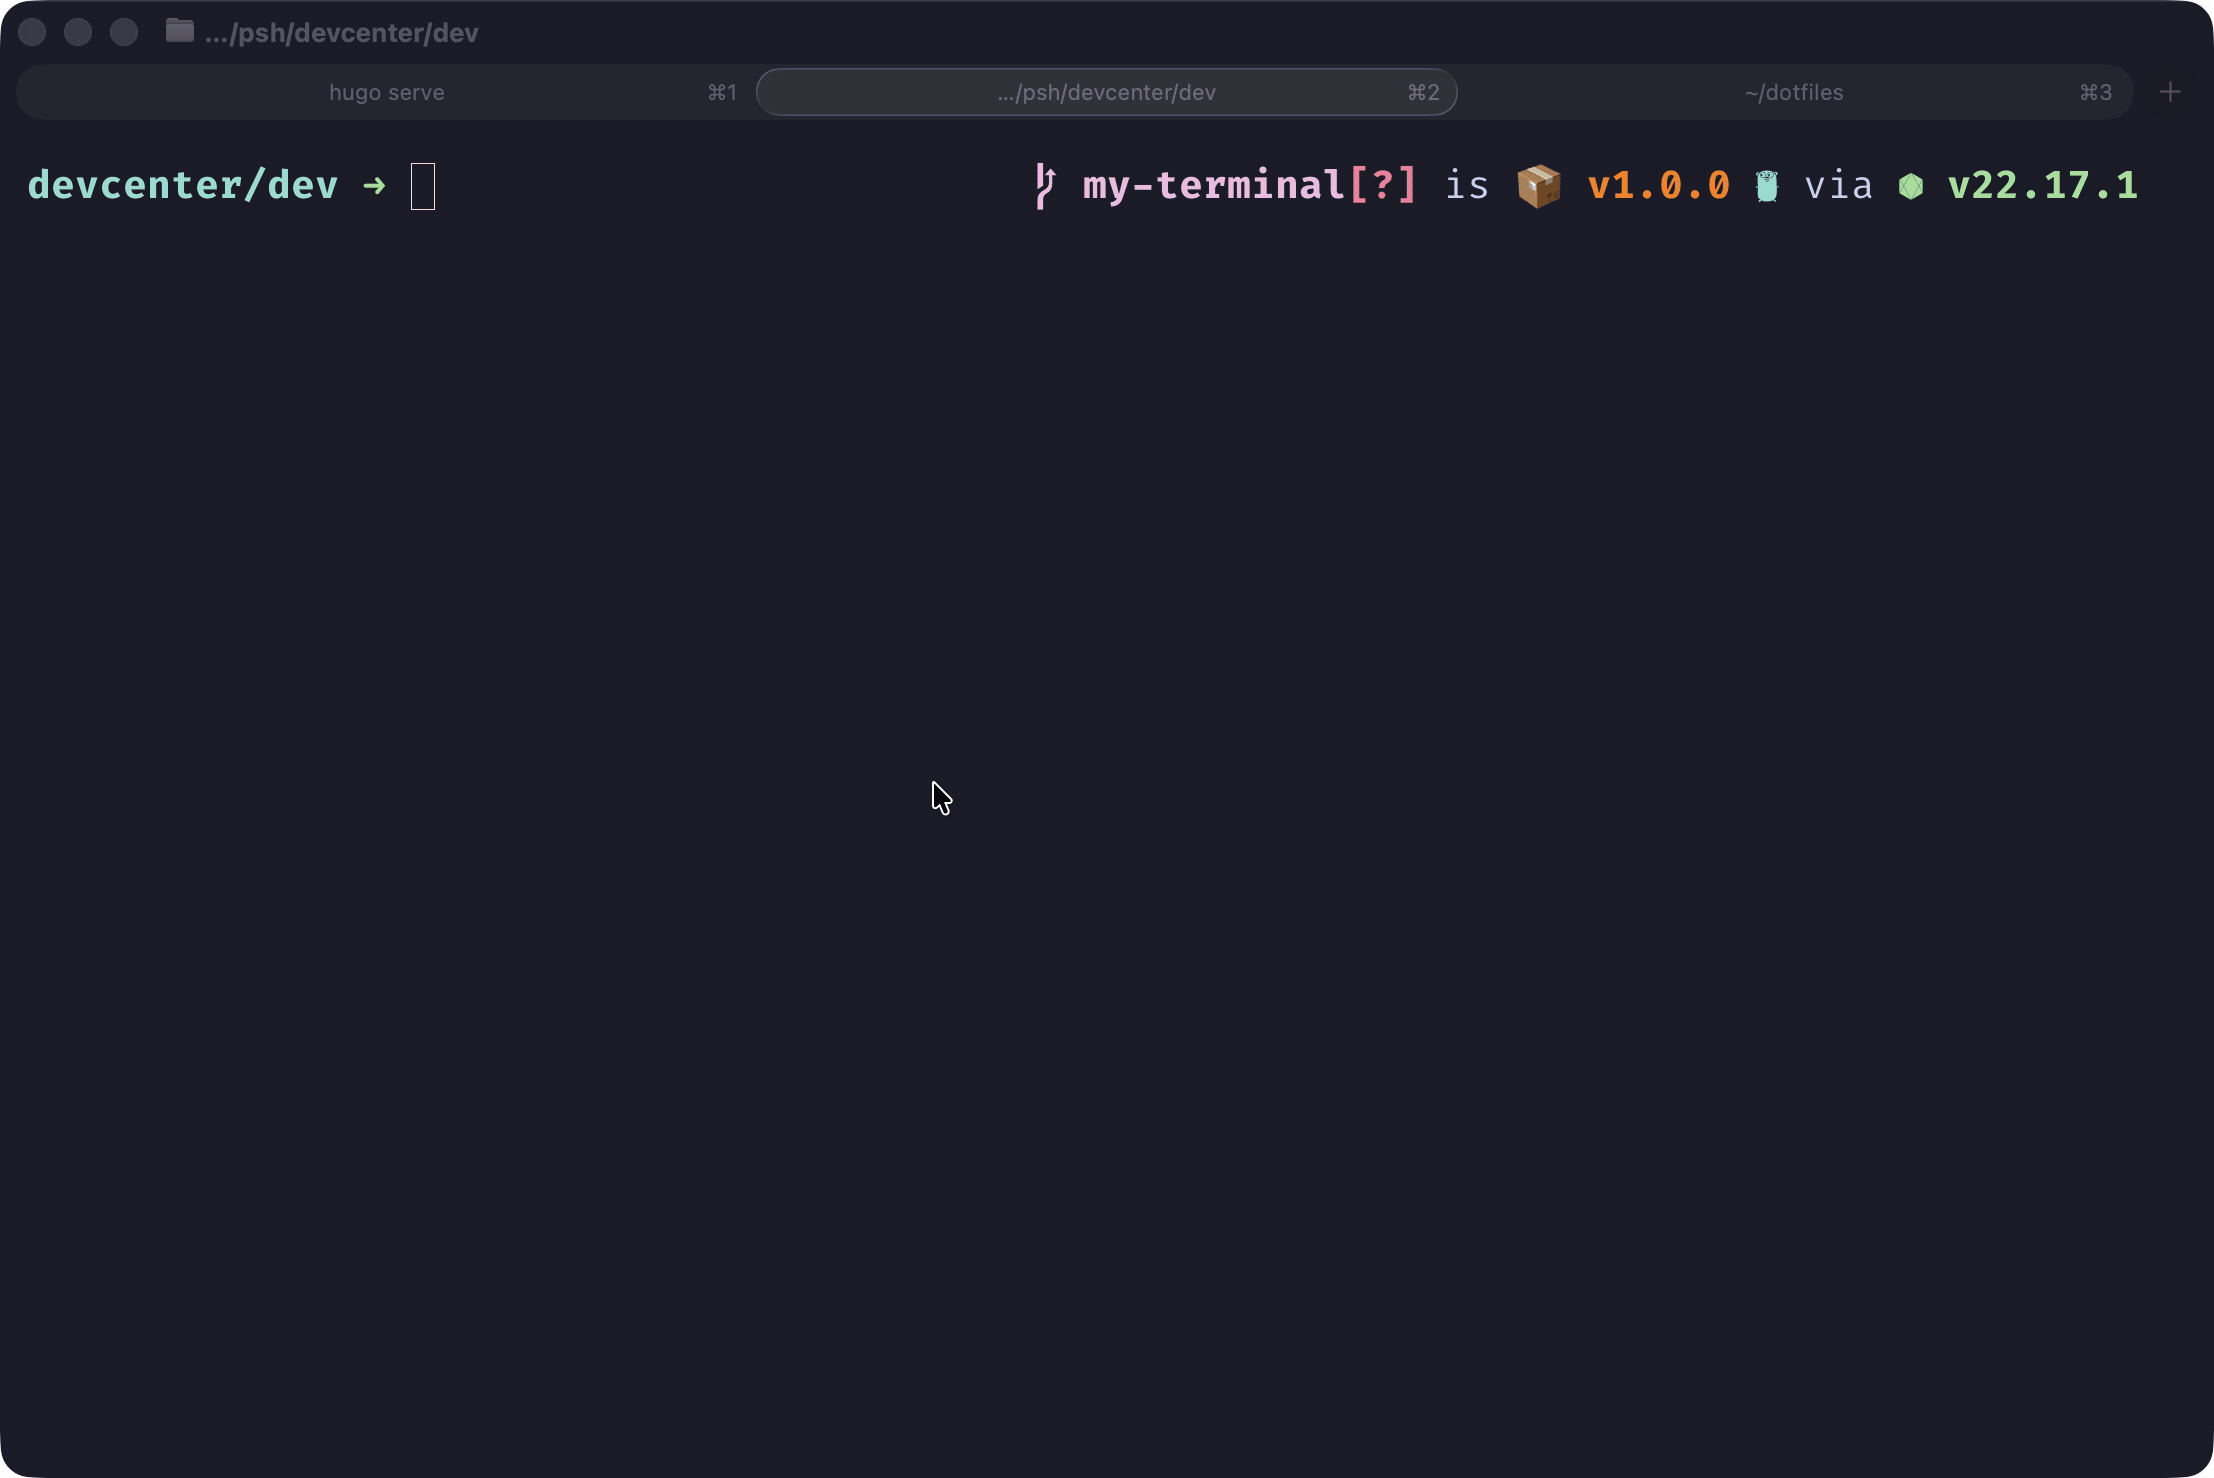This screenshot has height=1478, width=2214.
Task: Click the window title path text
Action: coord(342,33)
